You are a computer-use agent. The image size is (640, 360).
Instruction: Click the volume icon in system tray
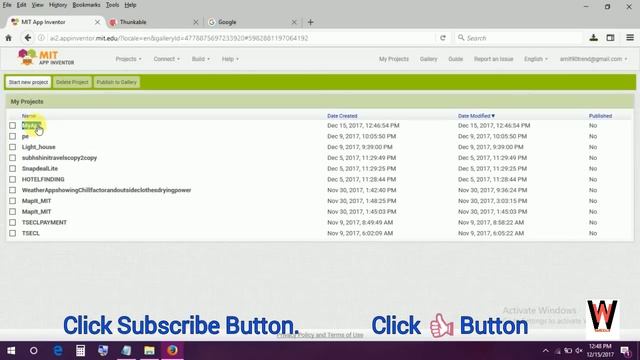click(x=579, y=351)
